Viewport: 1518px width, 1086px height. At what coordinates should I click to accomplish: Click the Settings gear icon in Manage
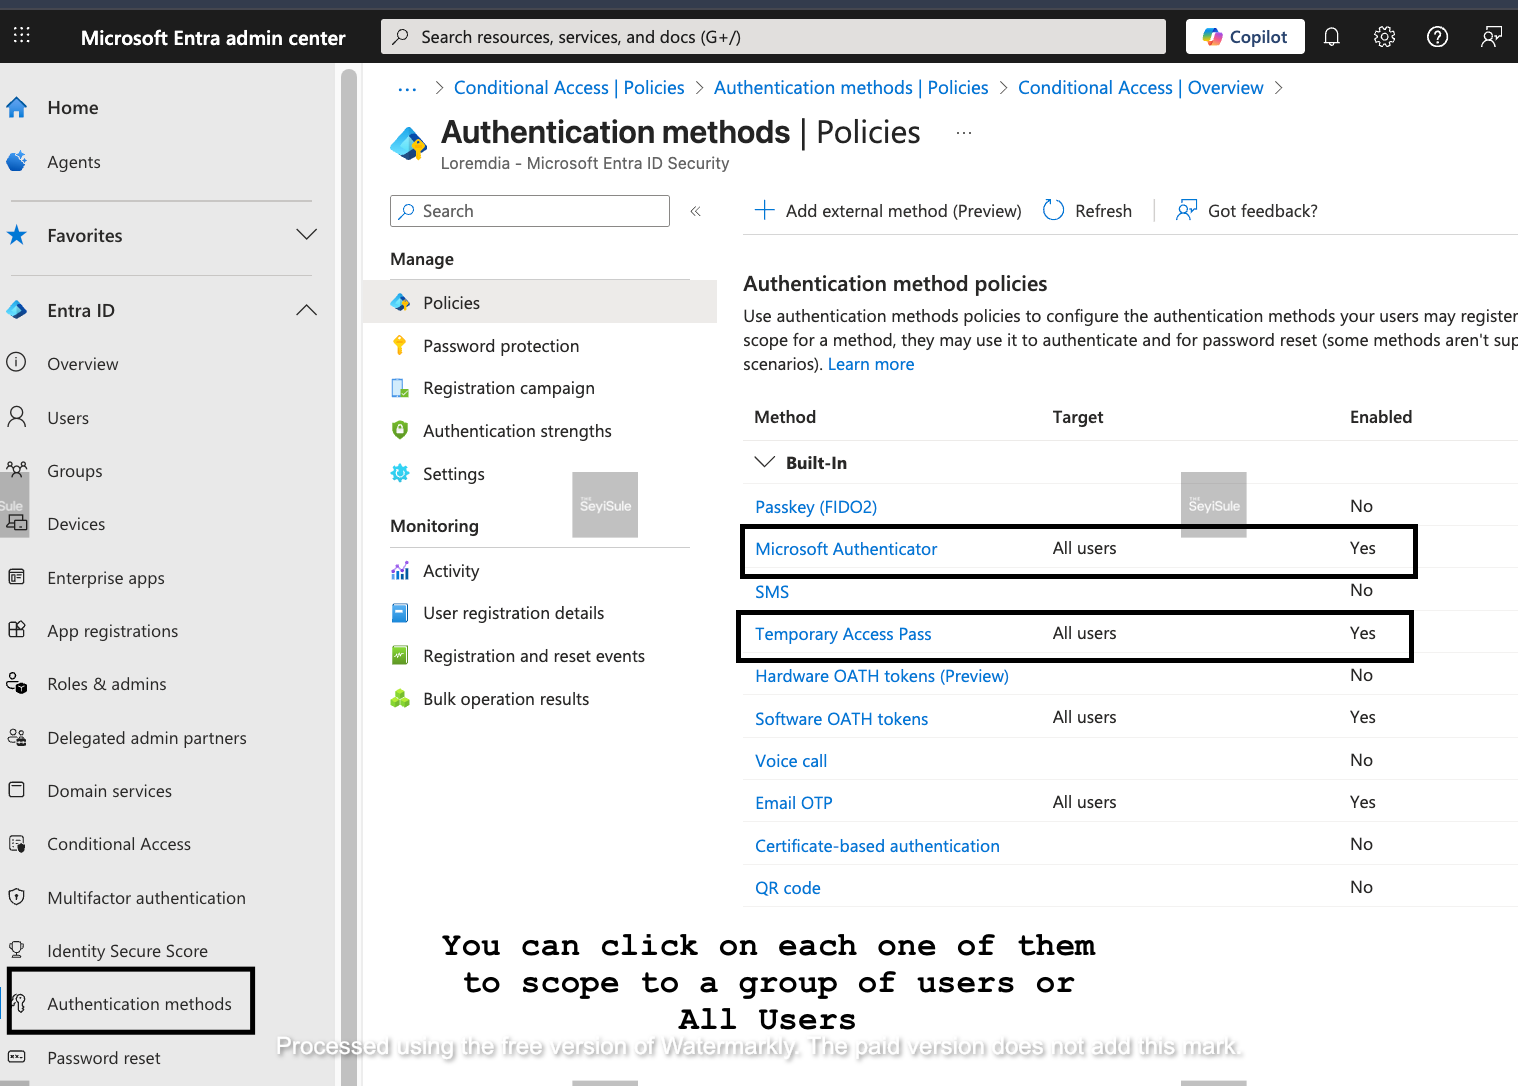tap(400, 473)
